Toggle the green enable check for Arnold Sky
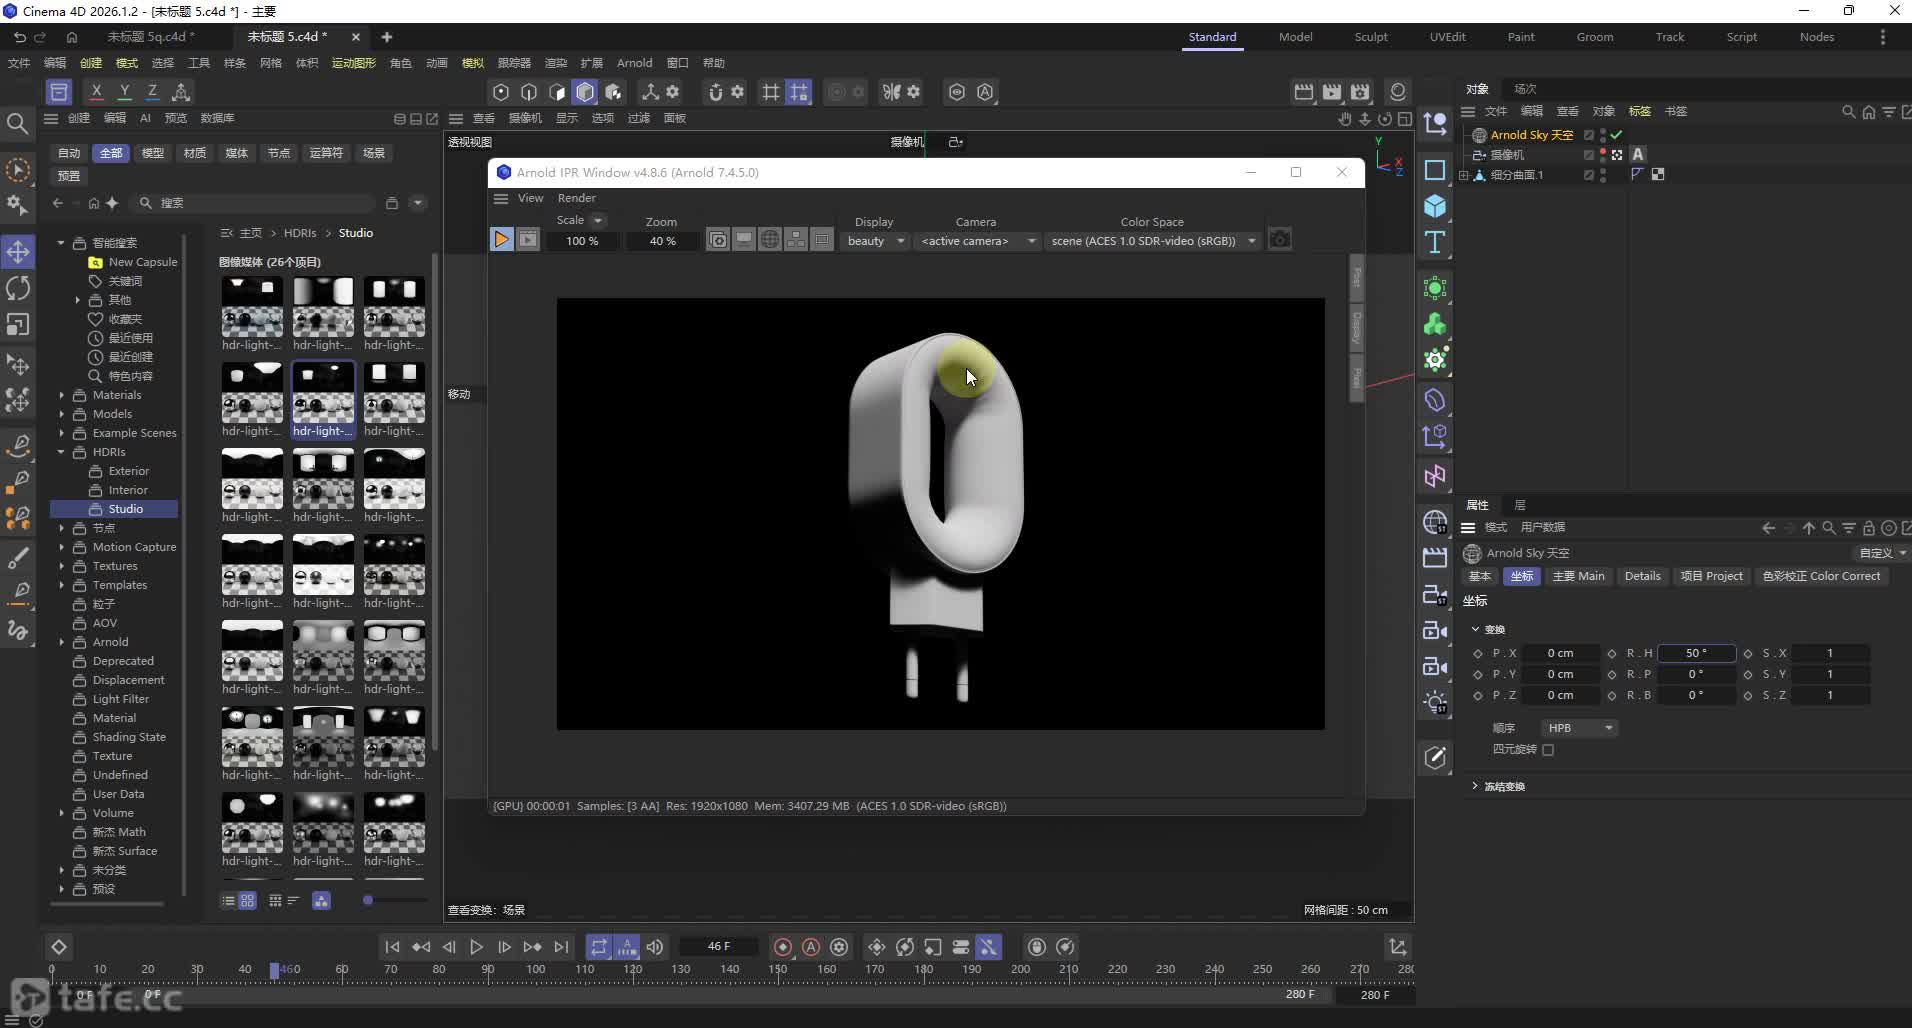This screenshot has height=1028, width=1912. point(1617,135)
